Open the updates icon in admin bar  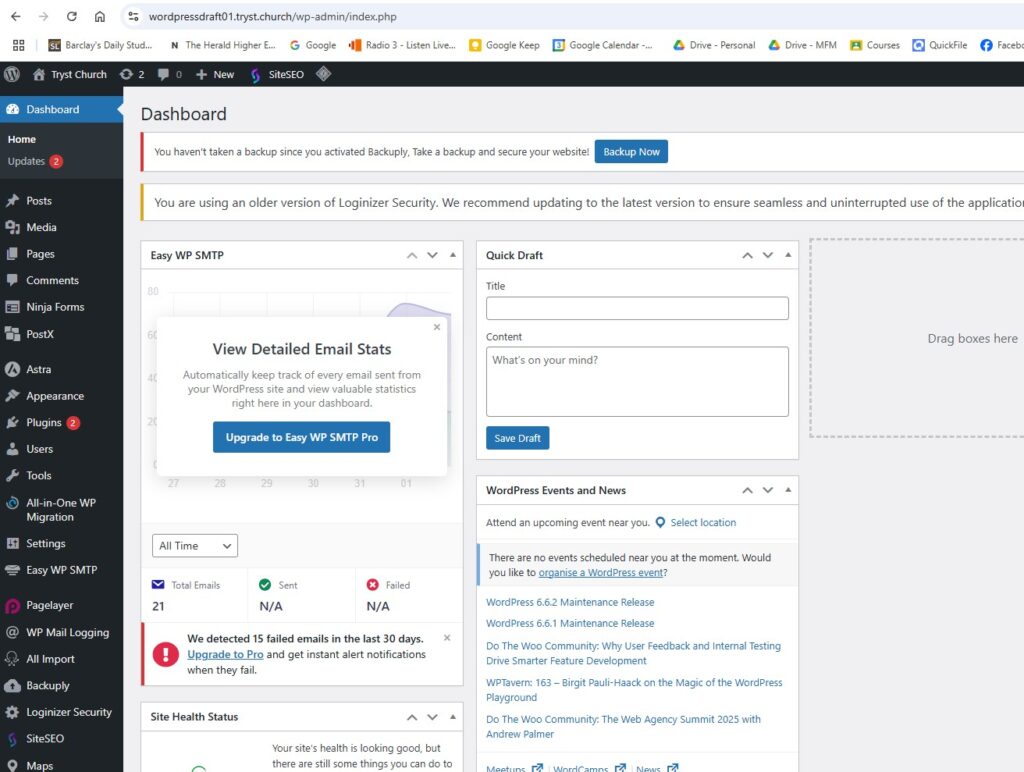coord(132,74)
